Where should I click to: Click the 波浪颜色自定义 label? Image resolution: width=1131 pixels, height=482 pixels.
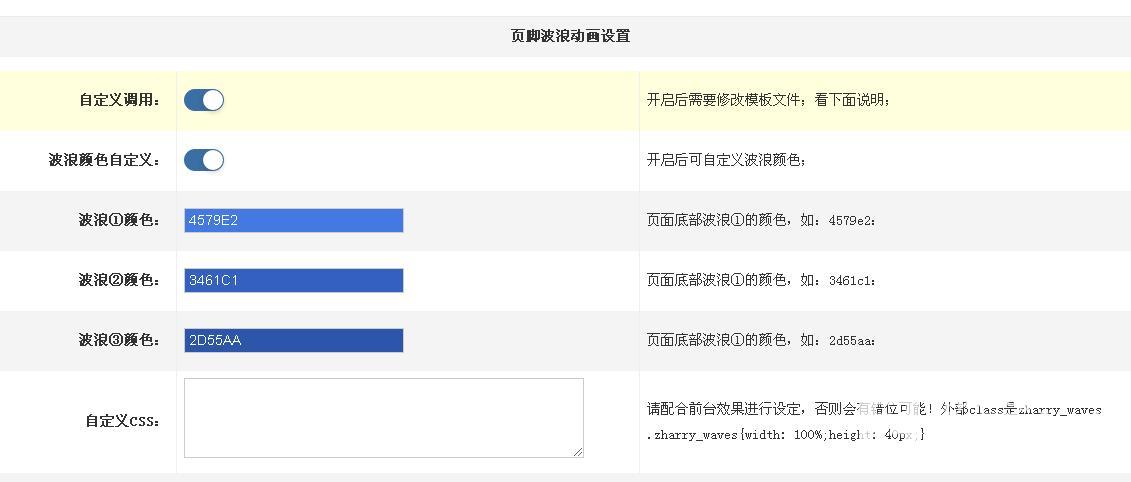coord(104,160)
